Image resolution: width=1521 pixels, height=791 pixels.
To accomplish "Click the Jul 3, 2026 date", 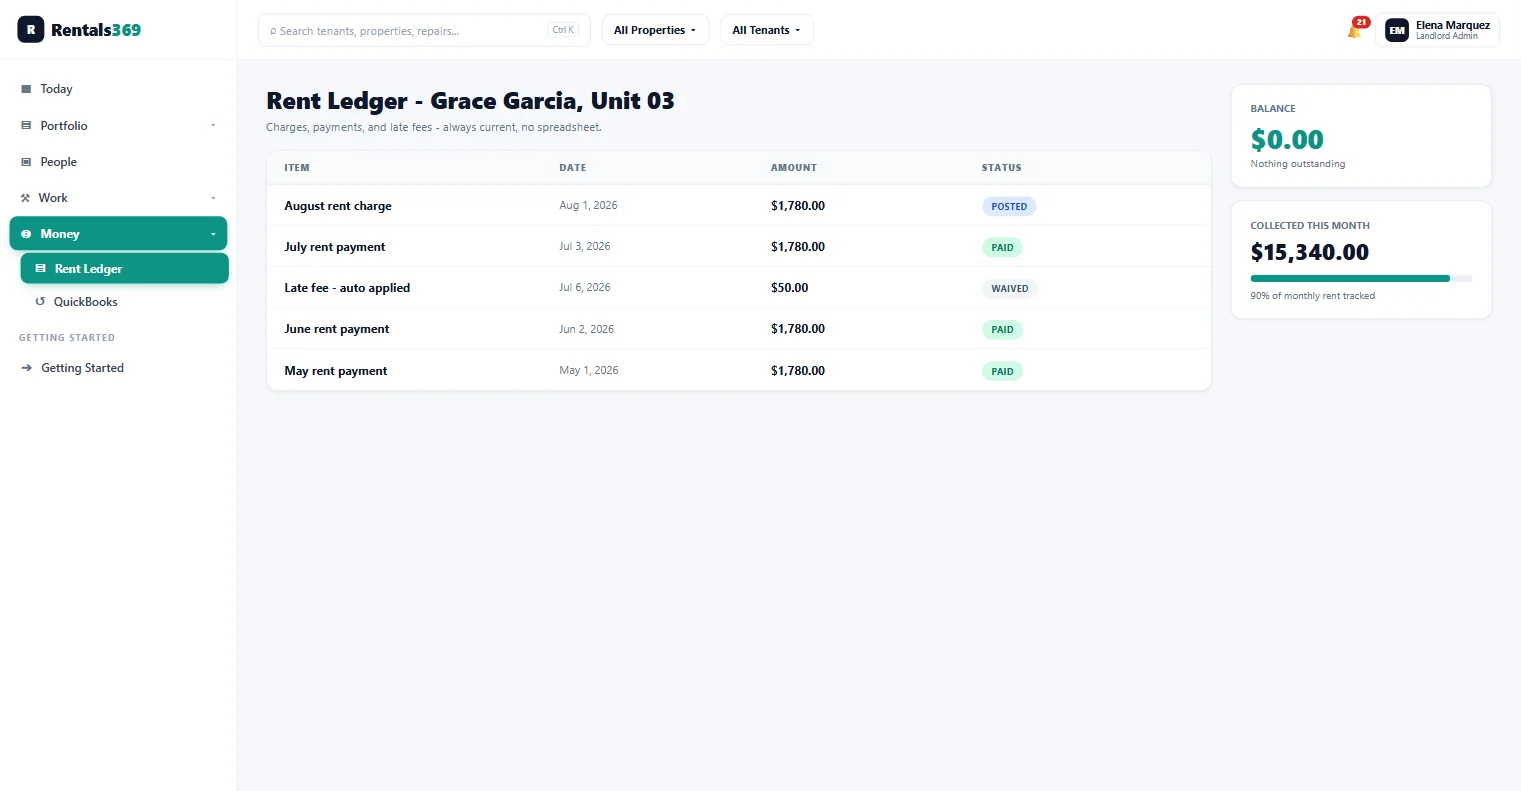I will pos(584,246).
